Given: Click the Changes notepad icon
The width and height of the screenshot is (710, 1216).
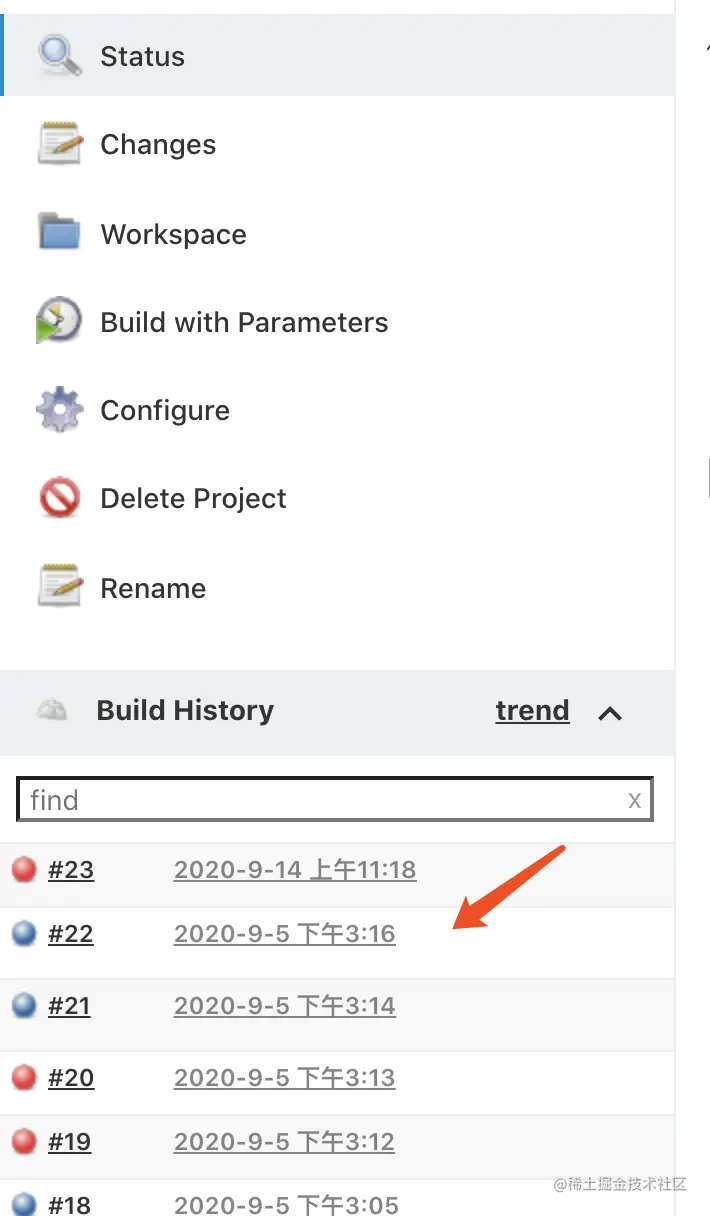Looking at the screenshot, I should click(59, 144).
